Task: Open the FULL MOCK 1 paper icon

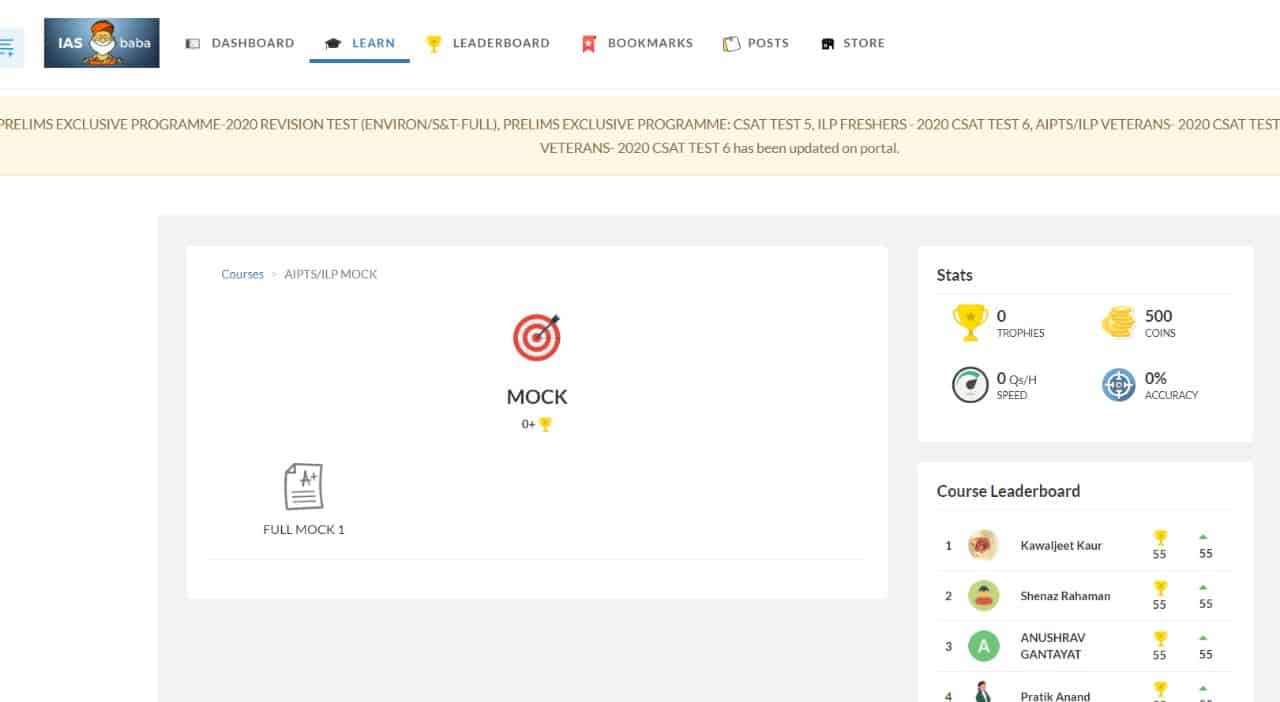Action: (x=304, y=487)
